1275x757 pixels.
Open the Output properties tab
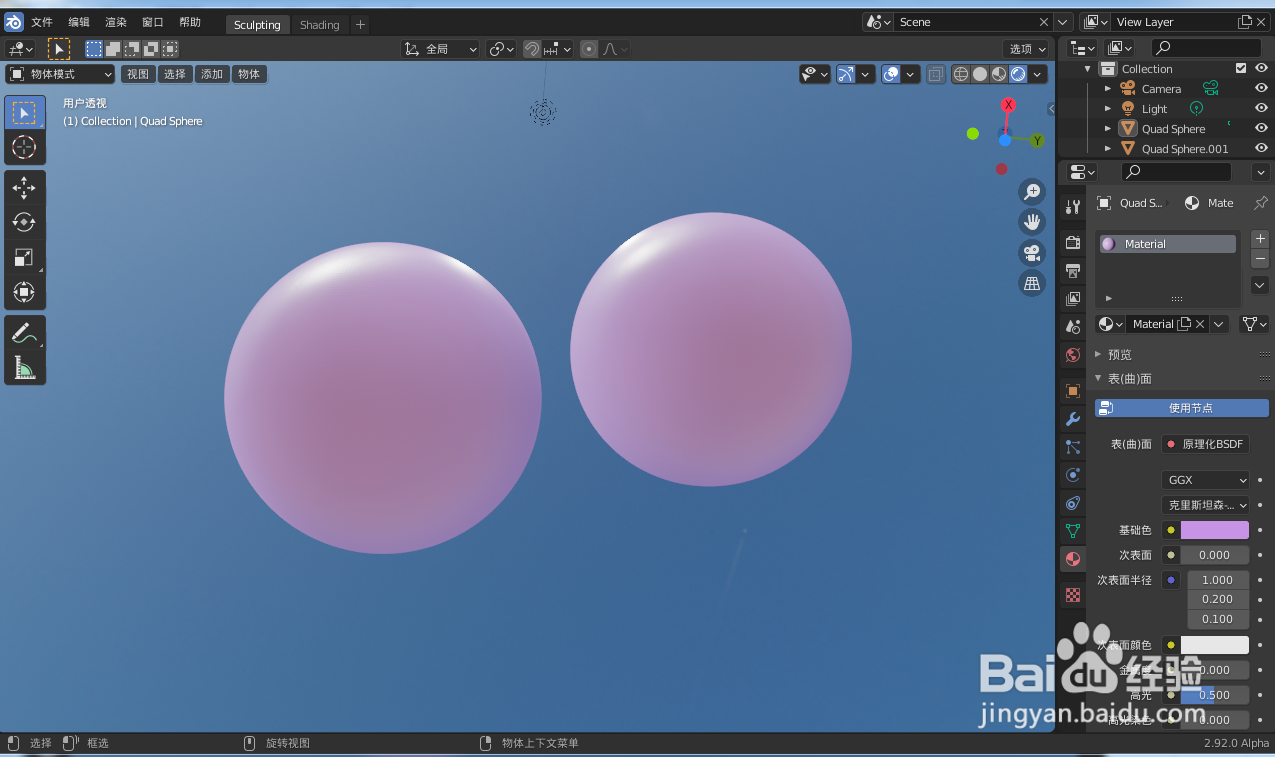coord(1073,270)
